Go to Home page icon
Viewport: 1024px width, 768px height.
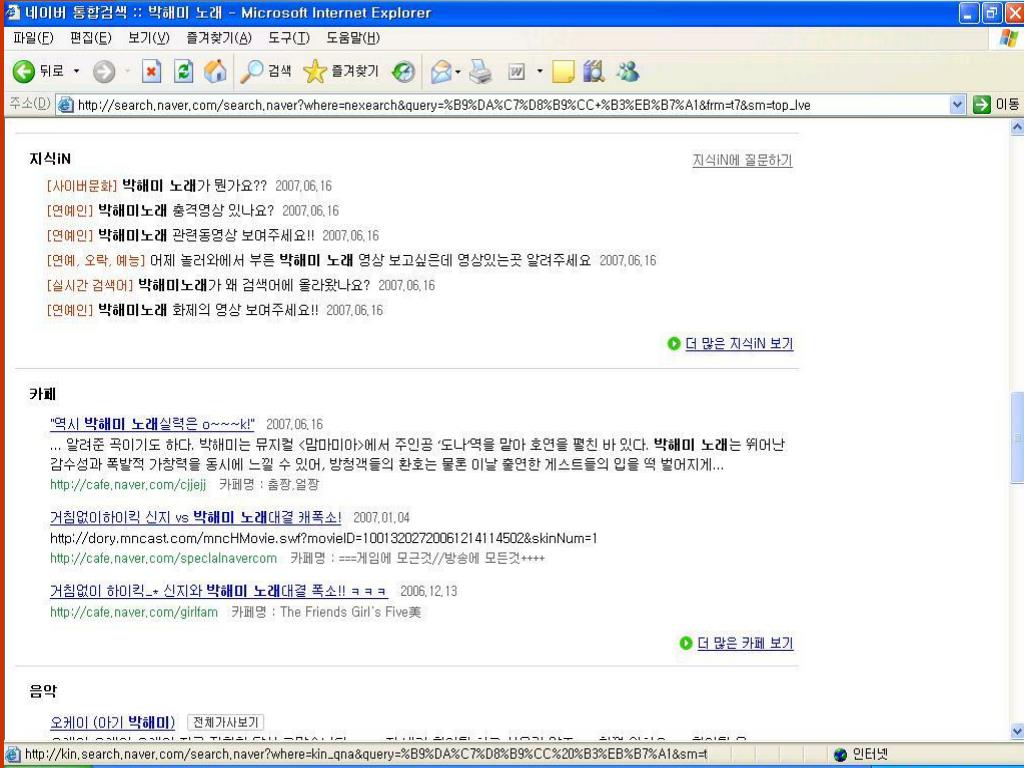pyautogui.click(x=216, y=71)
